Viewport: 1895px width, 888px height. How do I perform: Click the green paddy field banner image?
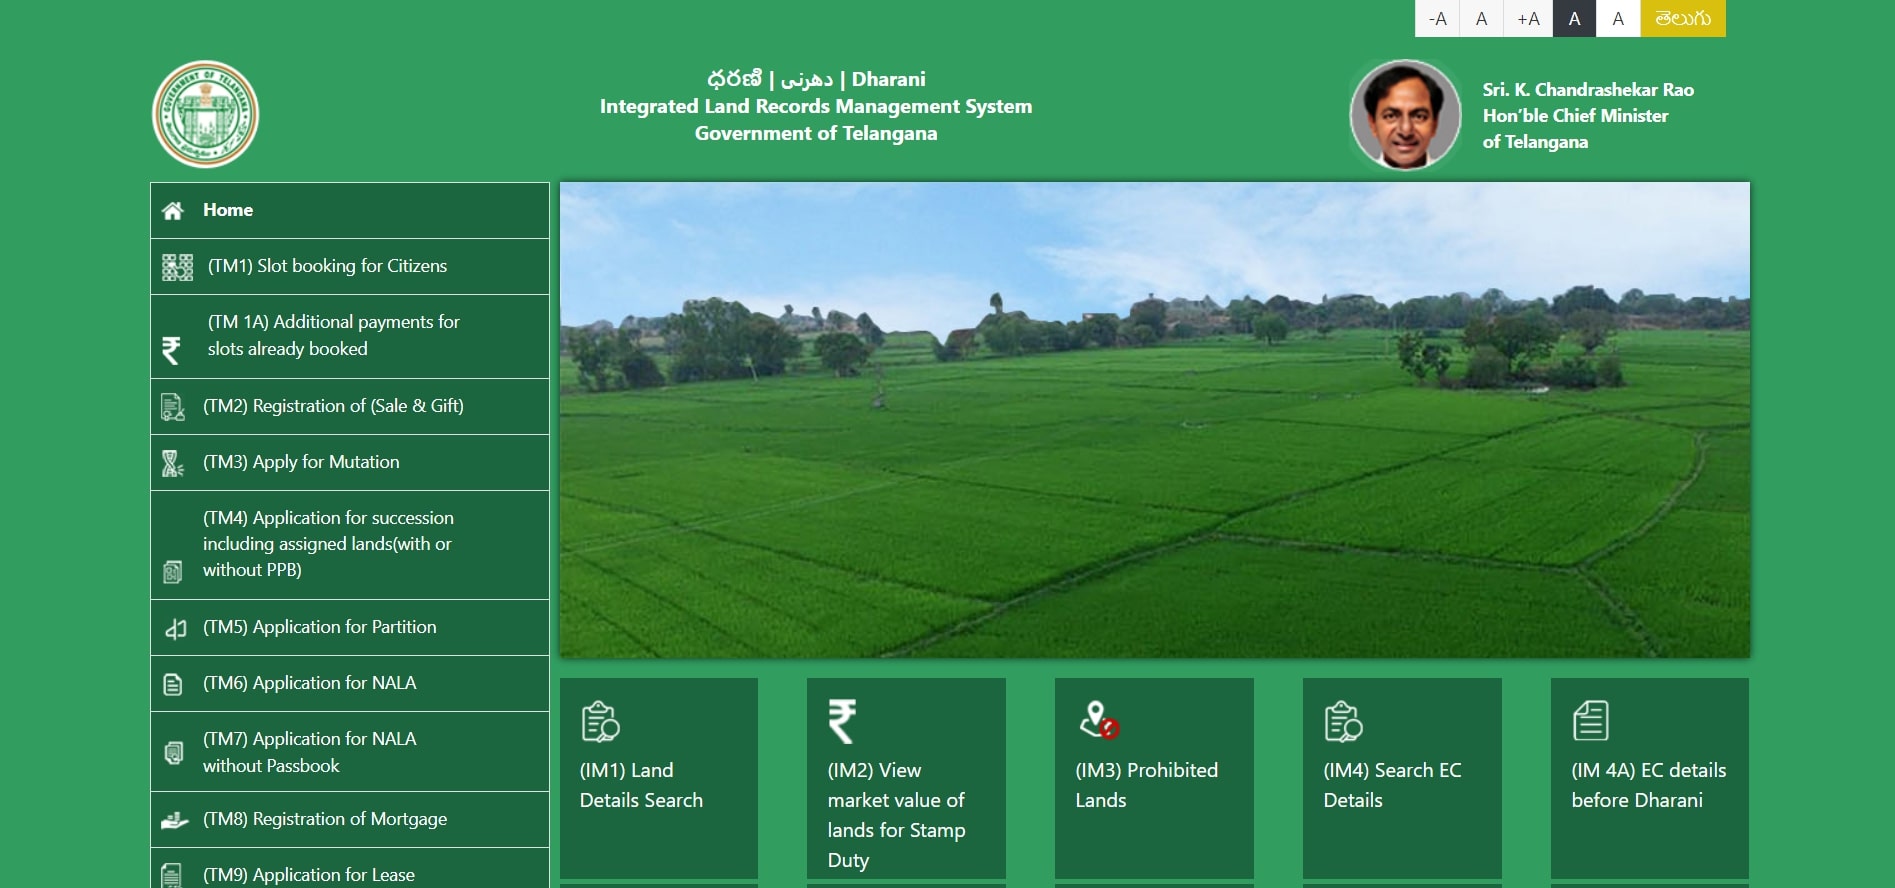click(x=1155, y=420)
